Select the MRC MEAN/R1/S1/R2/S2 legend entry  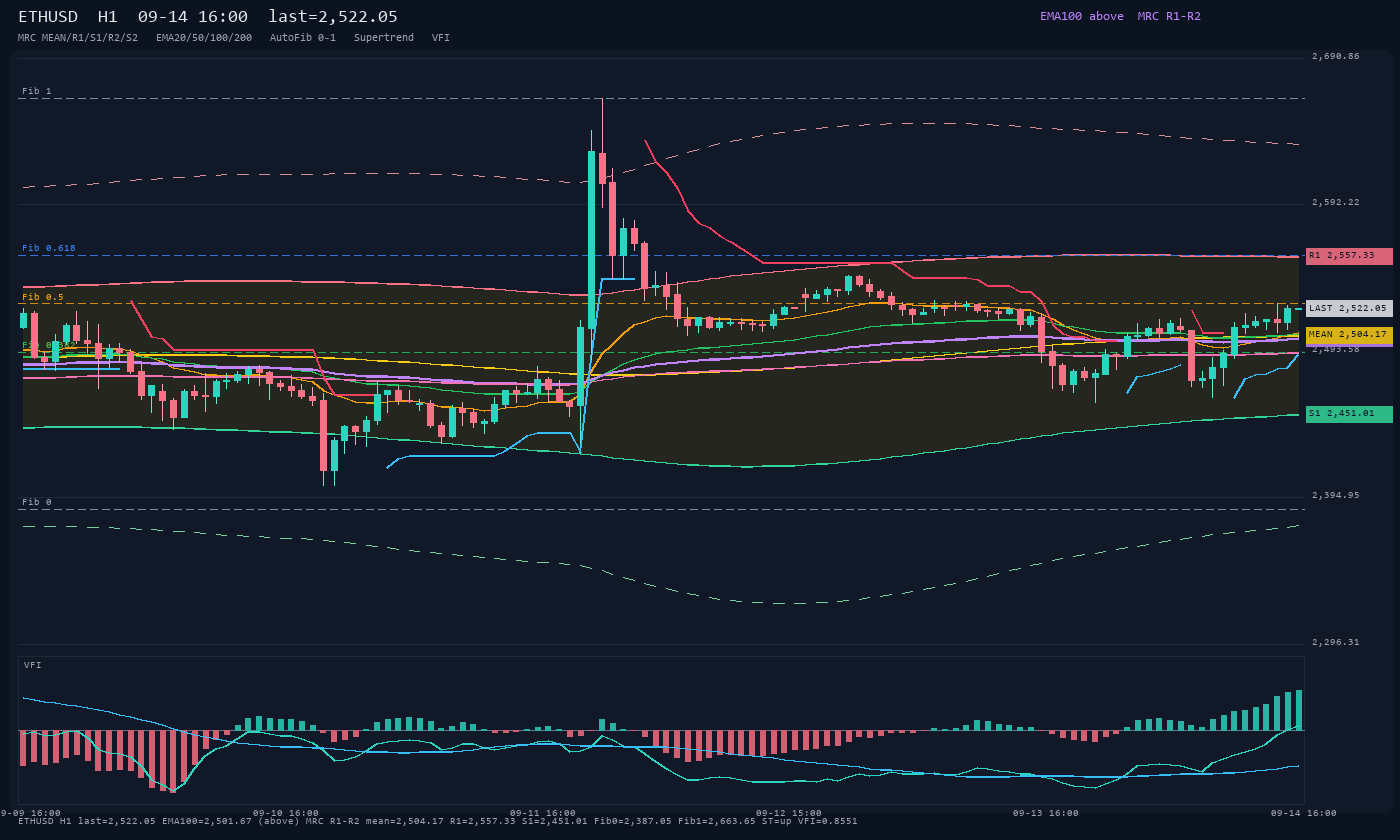pyautogui.click(x=78, y=38)
